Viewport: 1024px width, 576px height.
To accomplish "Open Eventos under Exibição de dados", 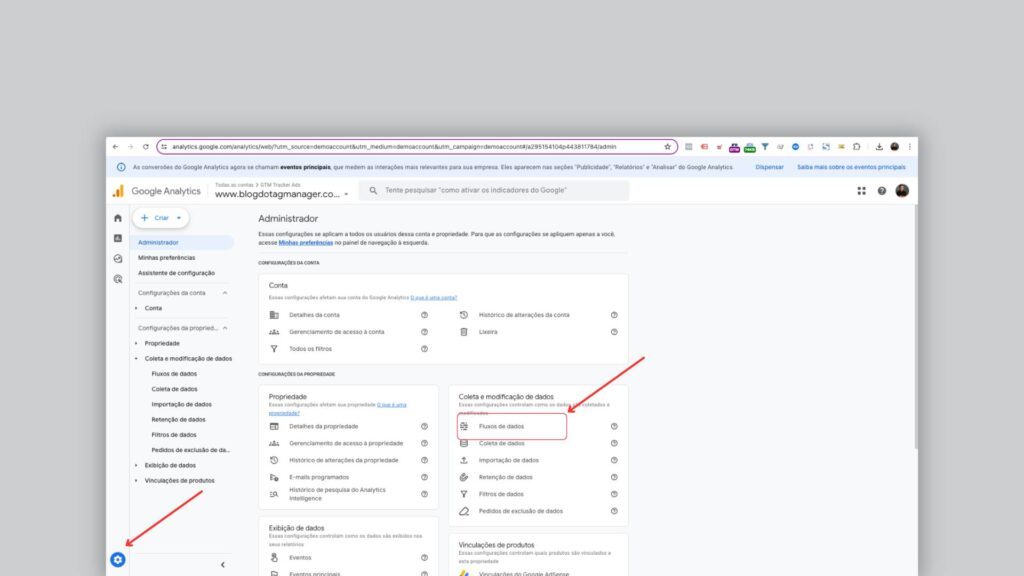I will pos(300,558).
